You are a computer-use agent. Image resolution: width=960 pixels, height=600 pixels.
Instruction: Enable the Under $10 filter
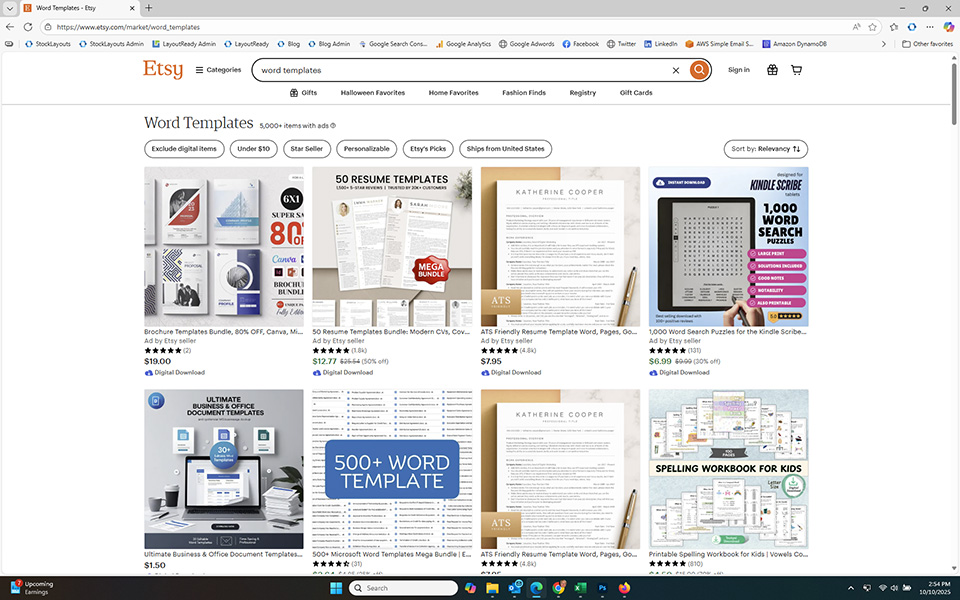[253, 148]
